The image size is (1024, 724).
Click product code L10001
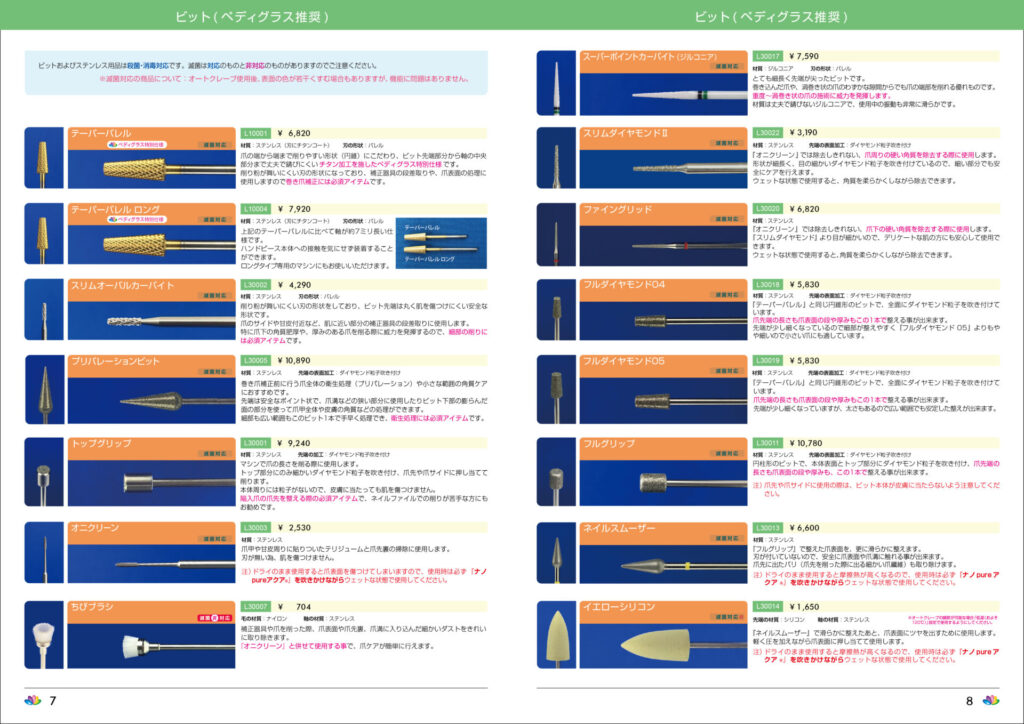(255, 133)
